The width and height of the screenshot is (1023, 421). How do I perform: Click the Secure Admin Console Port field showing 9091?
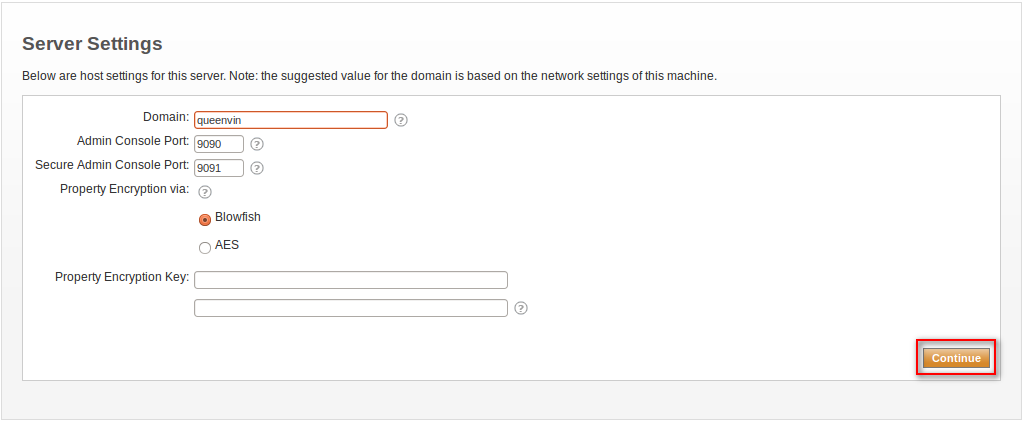coord(219,168)
